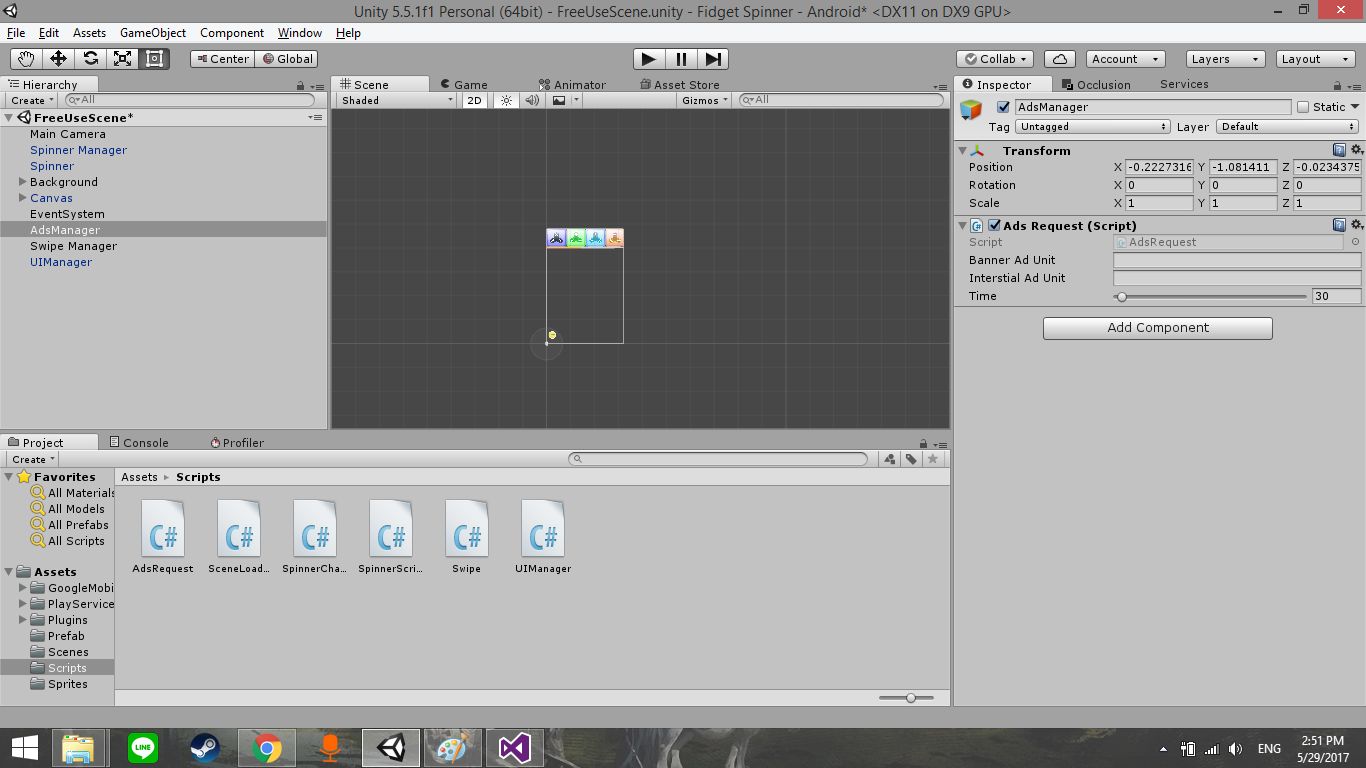Disable the AdsManager active checkbox
Screen dimensions: 1366x768
coord(1004,107)
